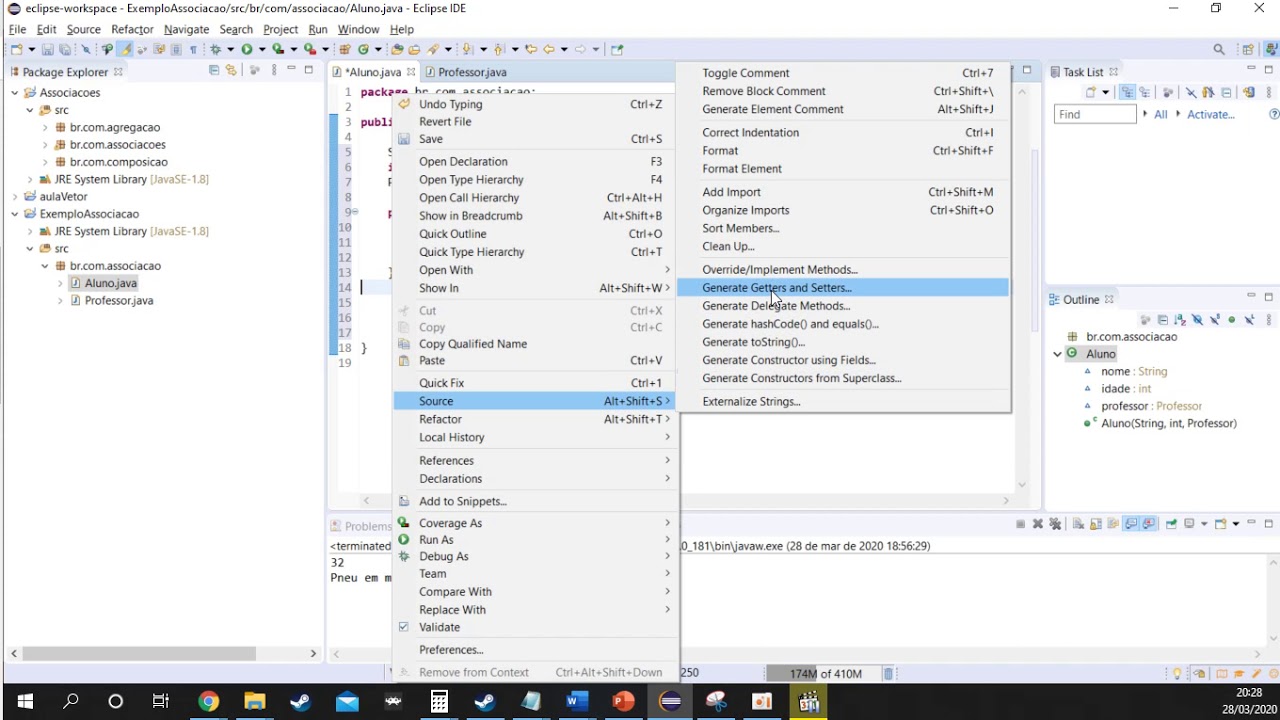Toggle Link with Editor in Package Explorer
This screenshot has height=720, width=1280.
[x=231, y=70]
